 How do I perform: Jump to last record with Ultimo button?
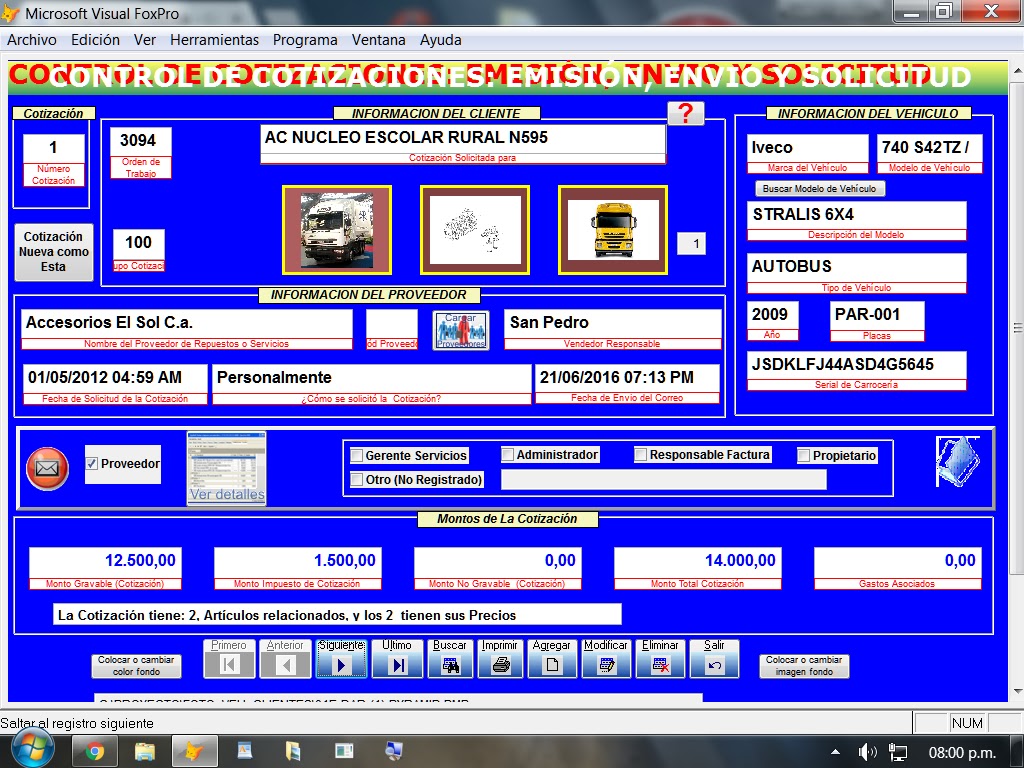click(397, 658)
